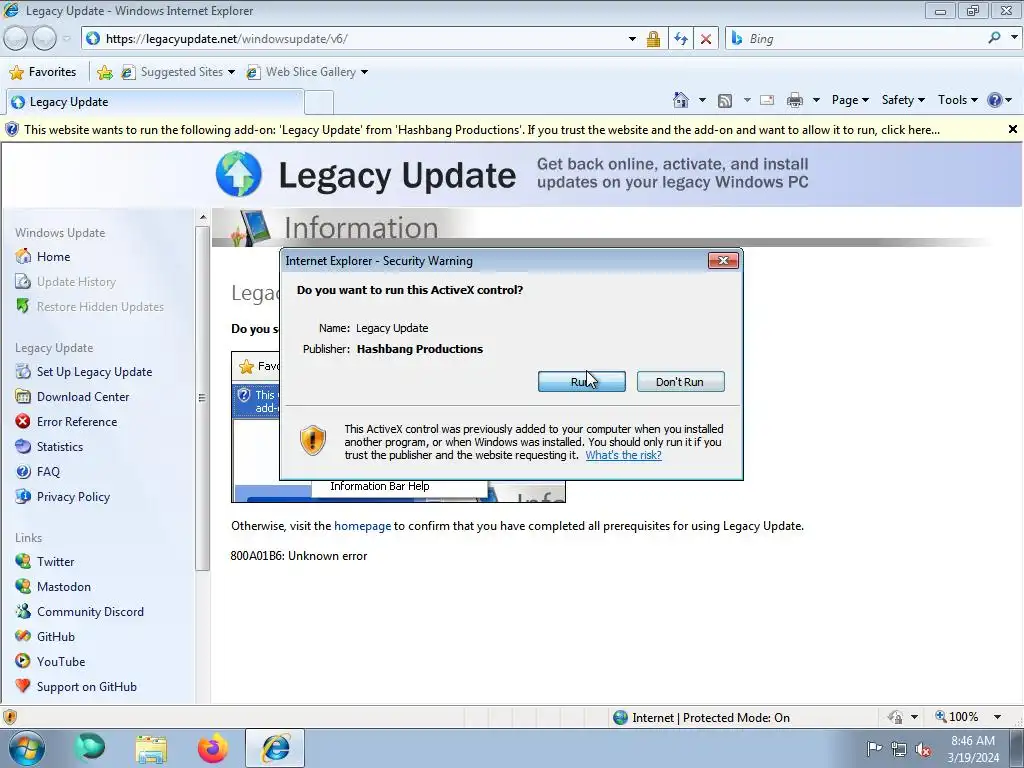This screenshot has height=768, width=1024.
Task: Open the Windows Start button
Action: 27,748
